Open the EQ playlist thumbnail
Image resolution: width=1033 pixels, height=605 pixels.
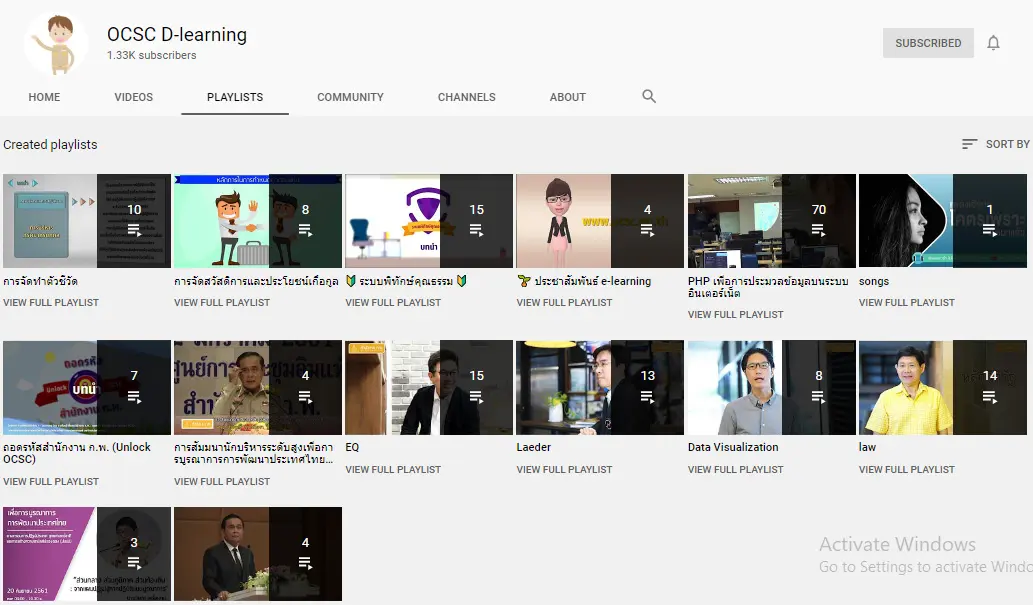(x=429, y=388)
